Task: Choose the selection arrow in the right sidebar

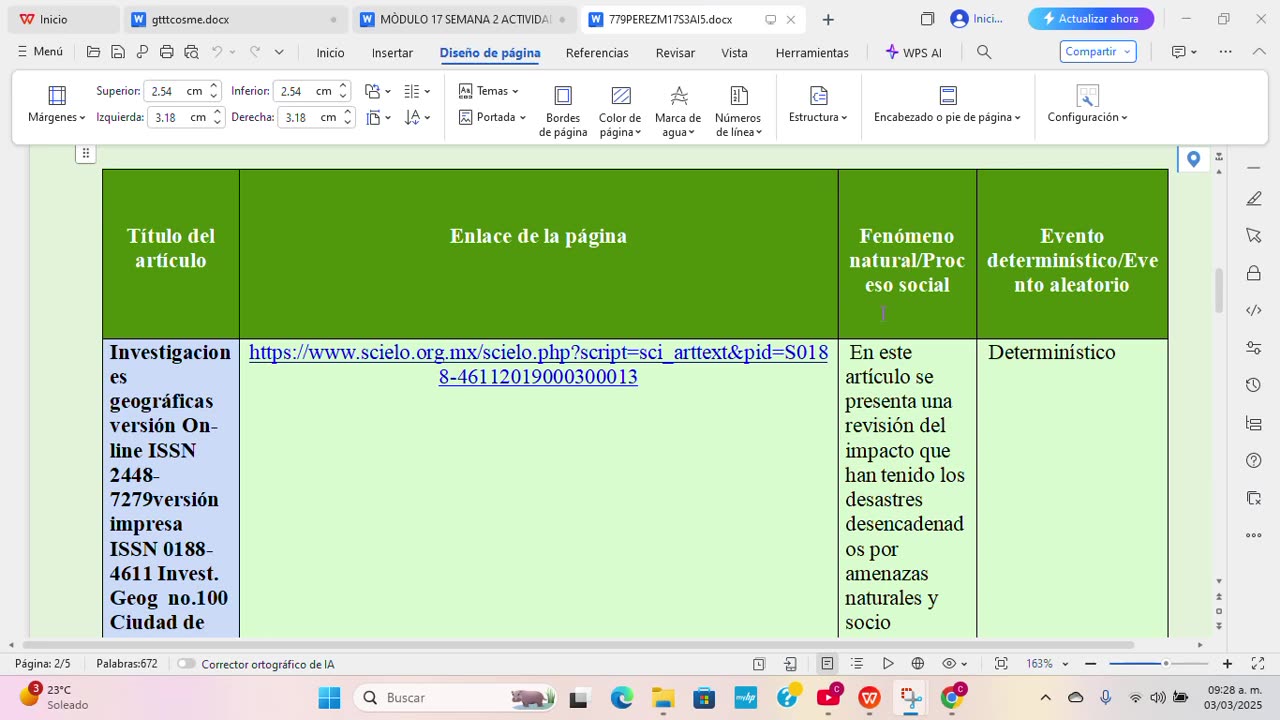Action: click(1254, 236)
